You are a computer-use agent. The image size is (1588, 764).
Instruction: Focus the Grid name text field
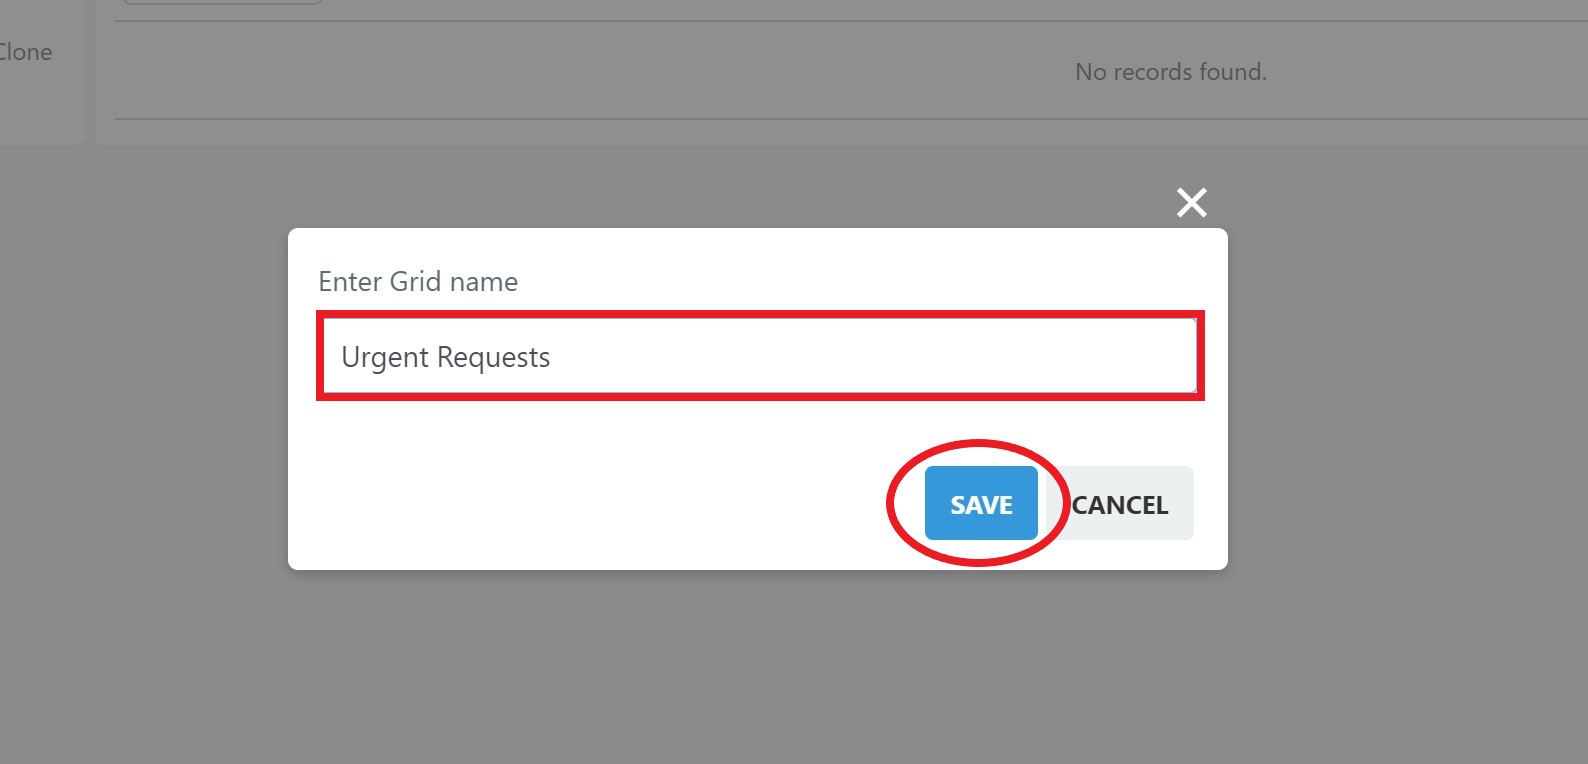coord(760,356)
